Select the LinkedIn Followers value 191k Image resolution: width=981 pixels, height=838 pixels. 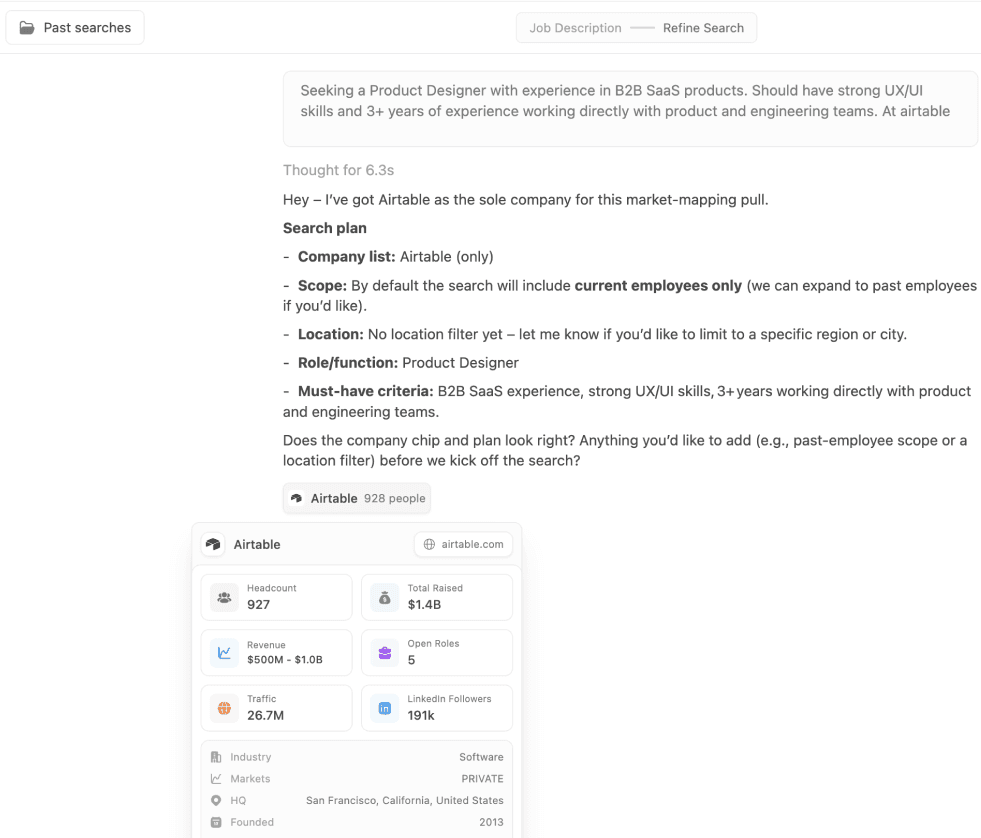[x=421, y=715]
